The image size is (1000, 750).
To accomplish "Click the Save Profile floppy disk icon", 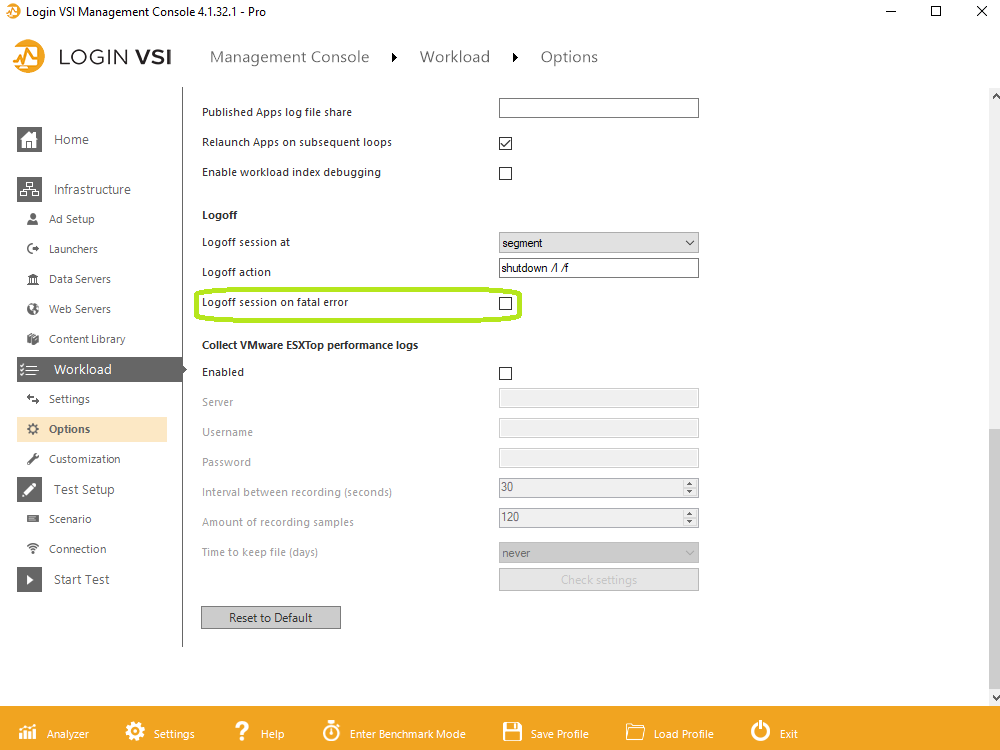I will click(512, 732).
